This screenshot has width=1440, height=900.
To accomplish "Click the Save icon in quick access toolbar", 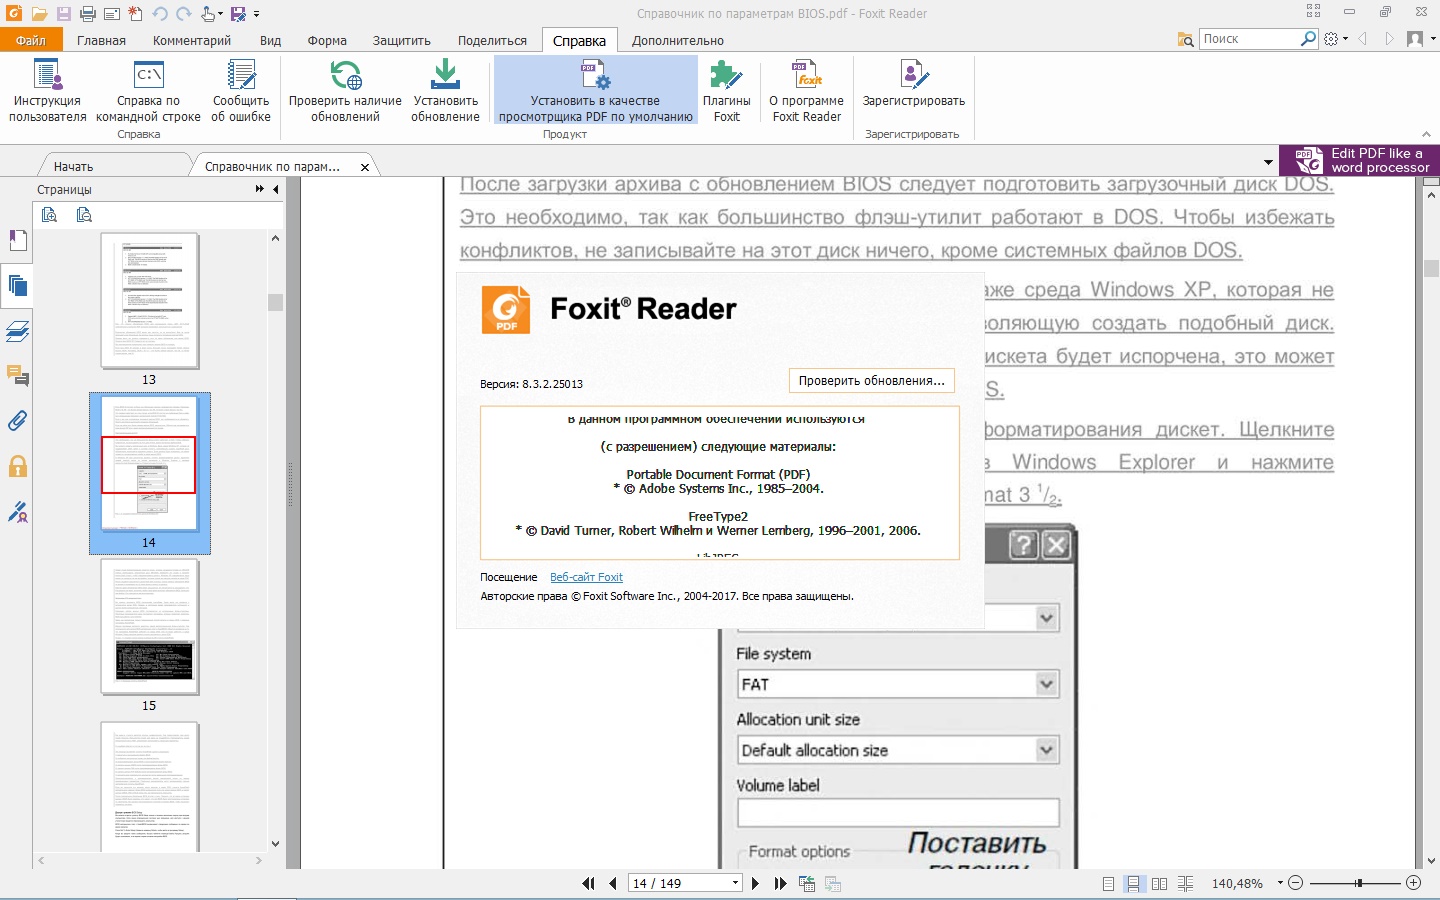I will [x=63, y=14].
